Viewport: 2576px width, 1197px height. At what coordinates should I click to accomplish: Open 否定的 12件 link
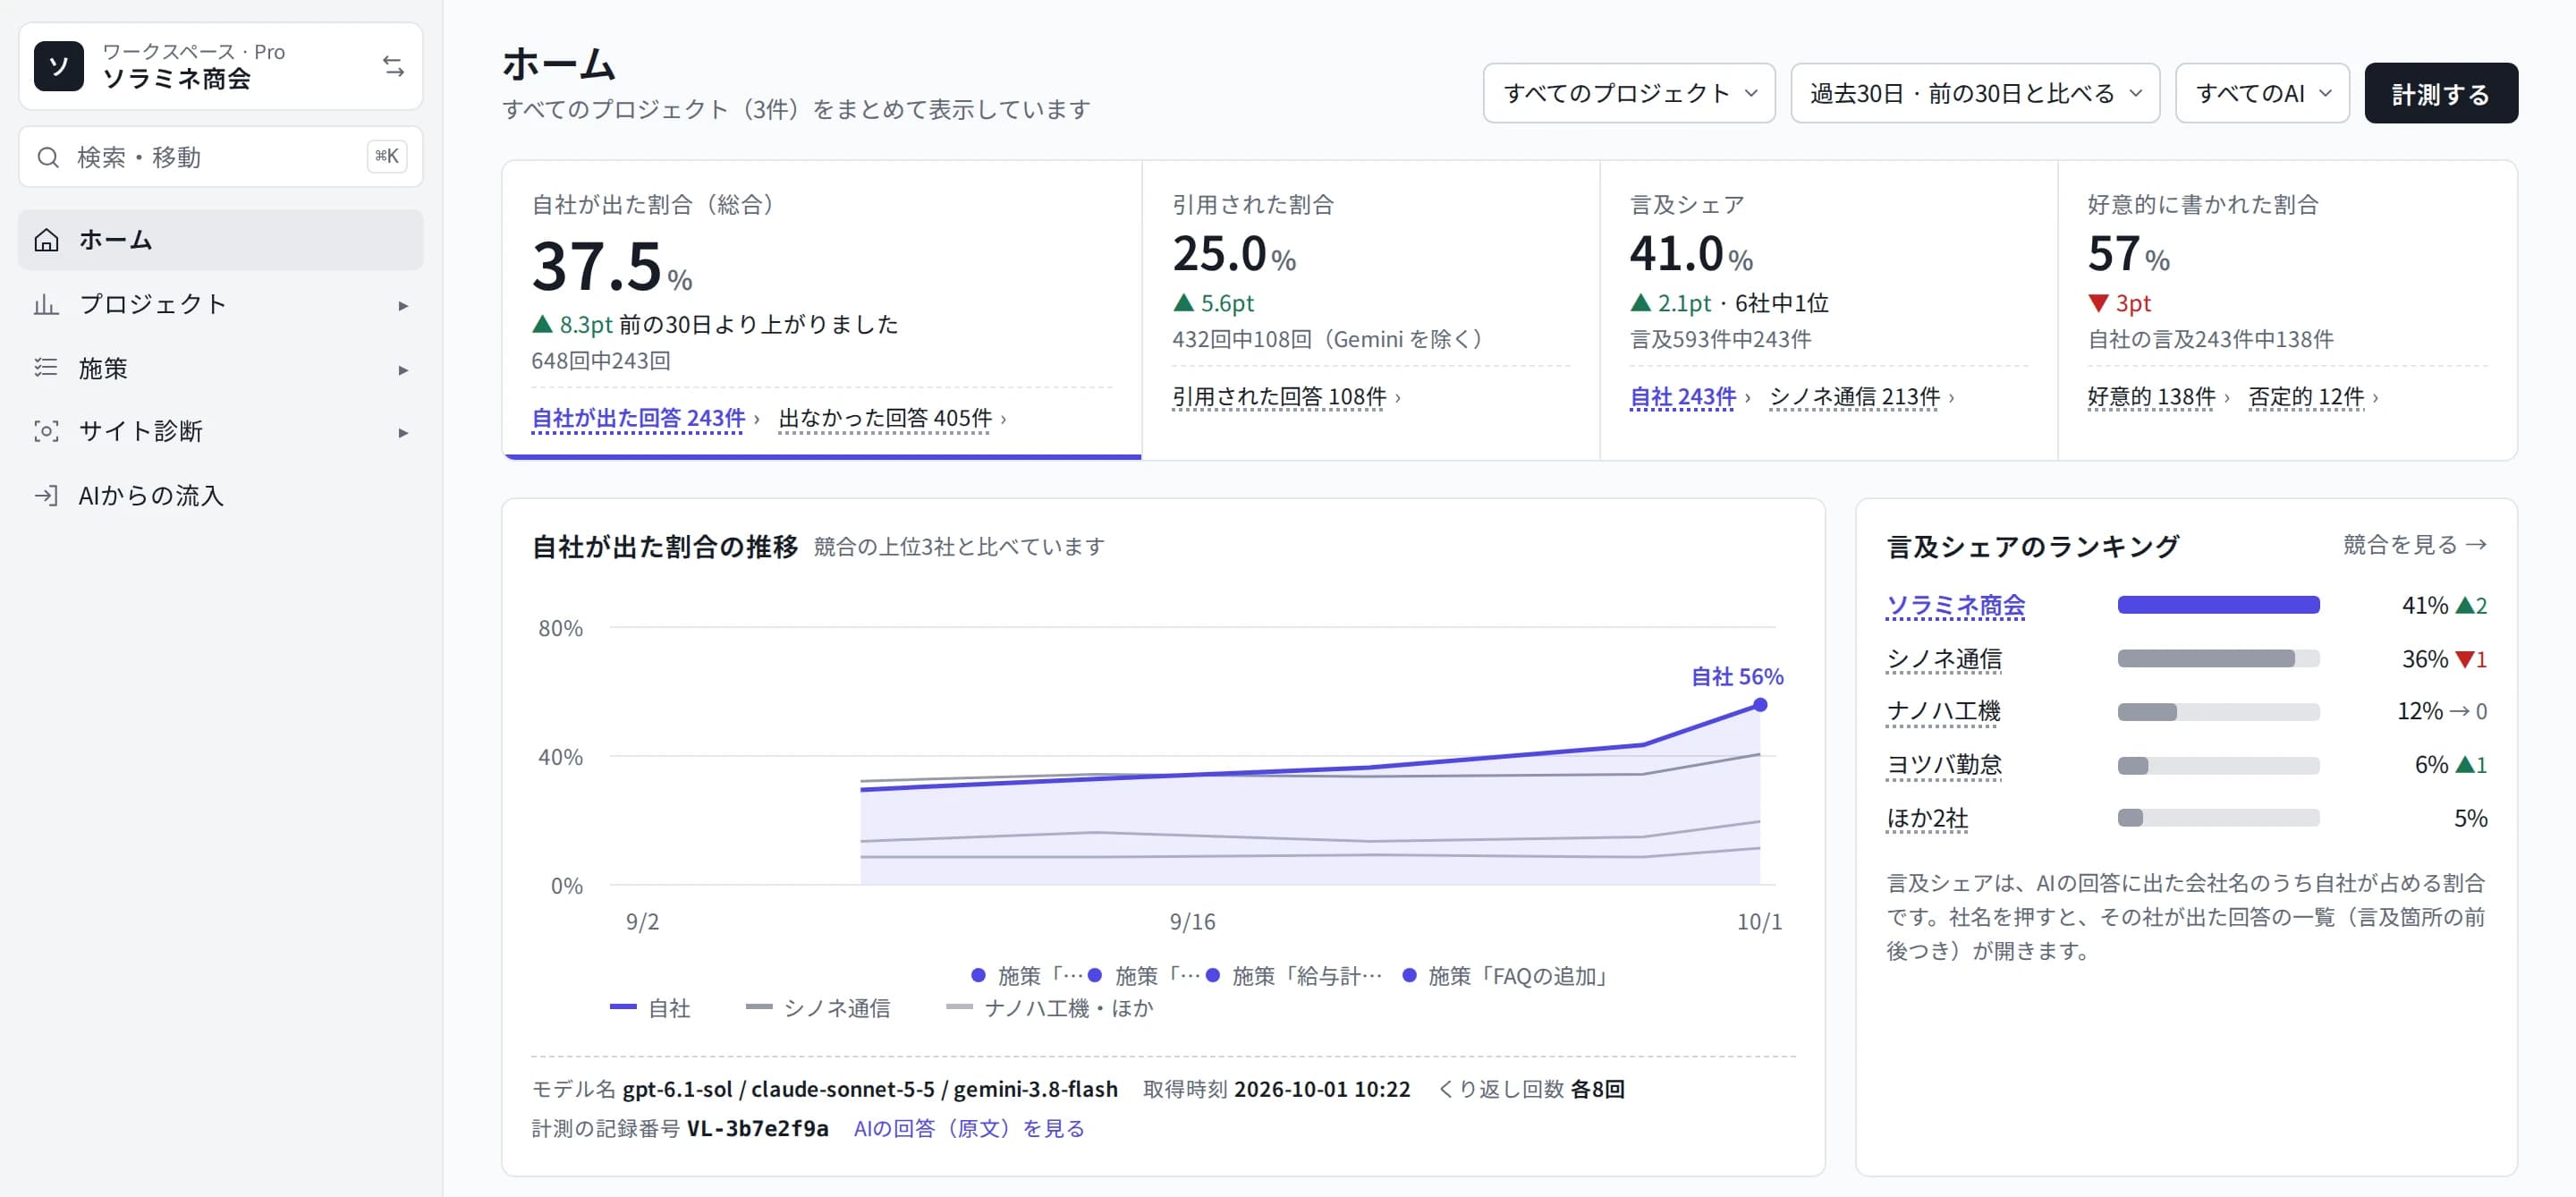2305,397
